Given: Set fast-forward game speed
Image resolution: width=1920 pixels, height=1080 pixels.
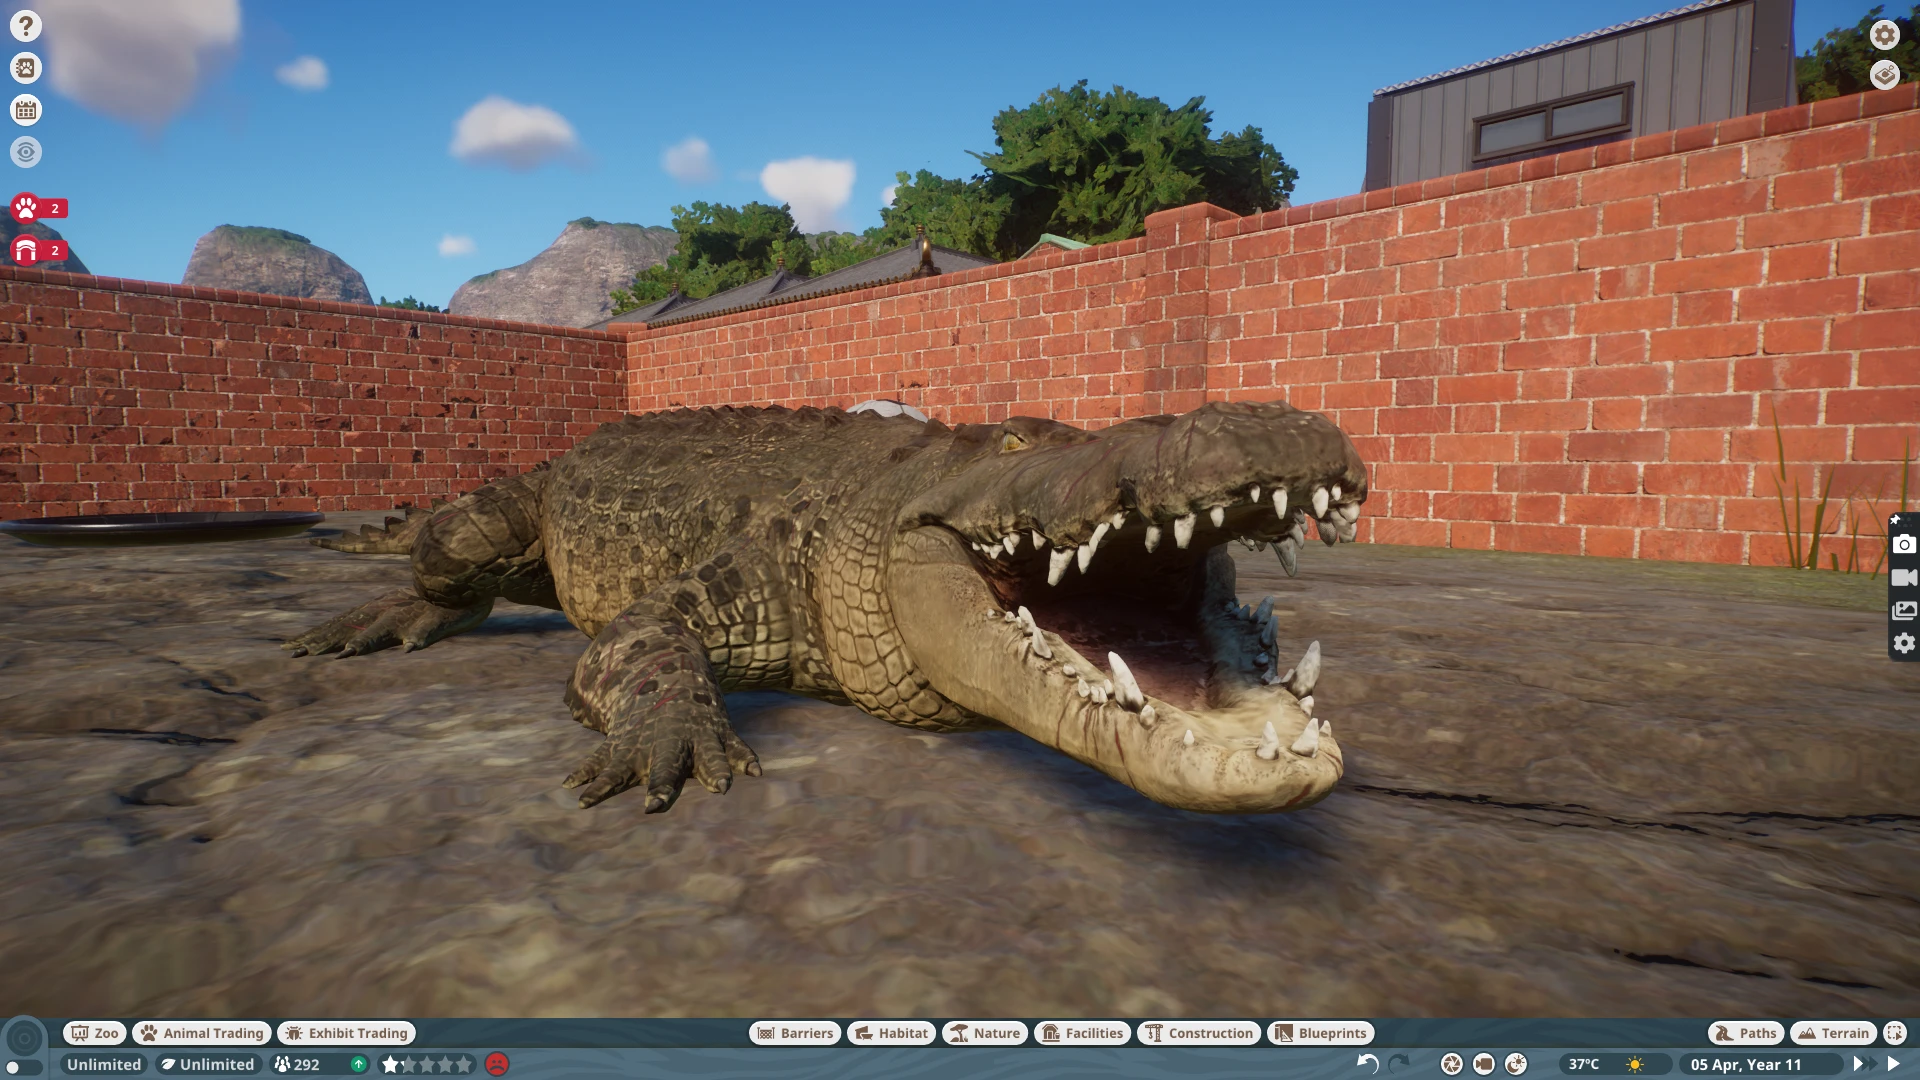Looking at the screenshot, I should [1863, 1064].
